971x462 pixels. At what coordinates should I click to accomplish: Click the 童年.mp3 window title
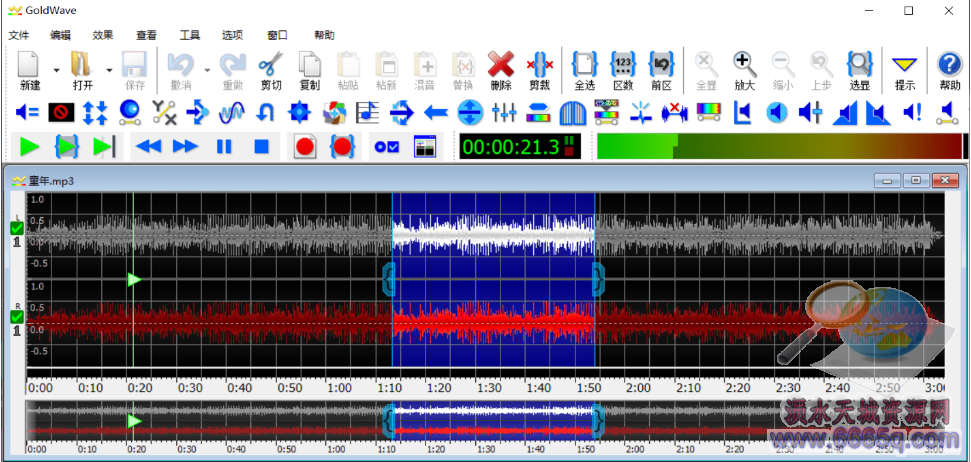[x=52, y=180]
